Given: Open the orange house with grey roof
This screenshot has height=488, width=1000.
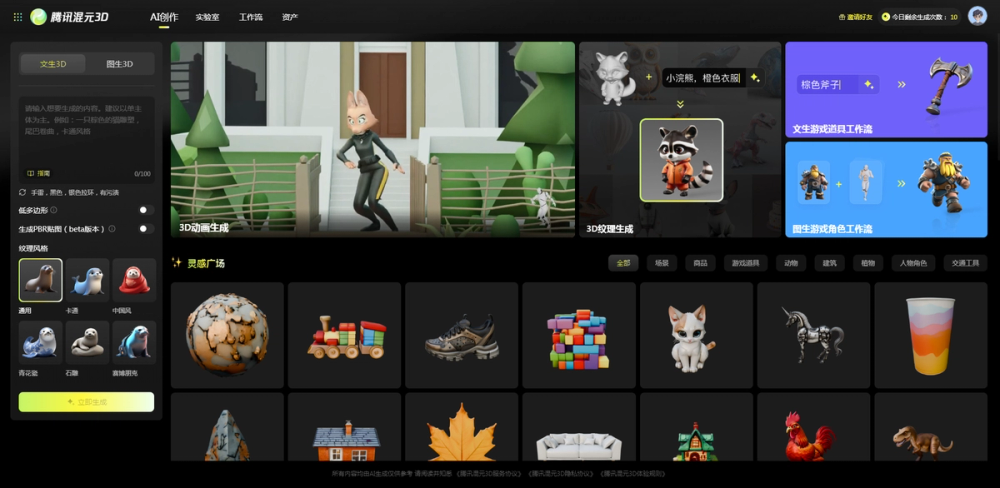Looking at the screenshot, I should [344, 427].
